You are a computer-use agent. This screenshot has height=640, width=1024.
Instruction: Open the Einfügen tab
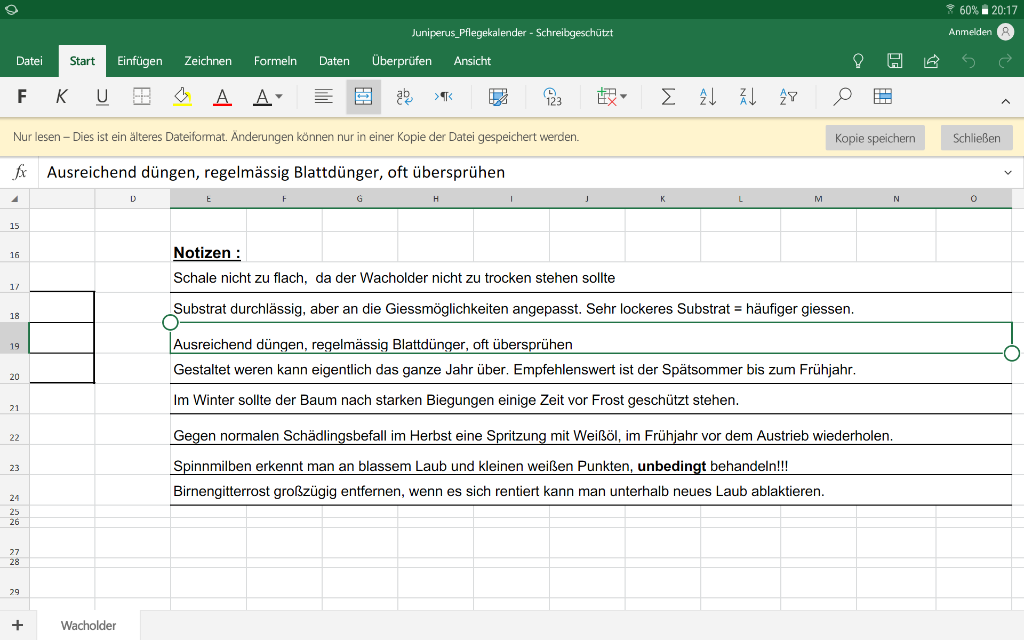[140, 61]
